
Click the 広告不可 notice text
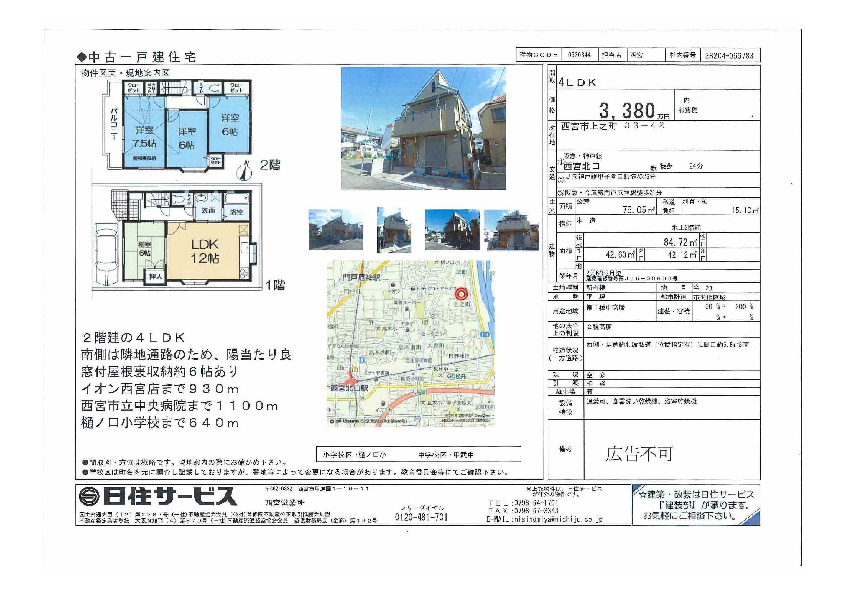(640, 454)
